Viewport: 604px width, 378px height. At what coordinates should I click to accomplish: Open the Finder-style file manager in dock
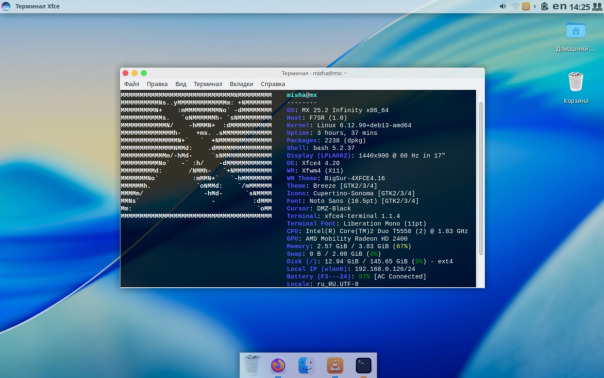pyautogui.click(x=306, y=365)
